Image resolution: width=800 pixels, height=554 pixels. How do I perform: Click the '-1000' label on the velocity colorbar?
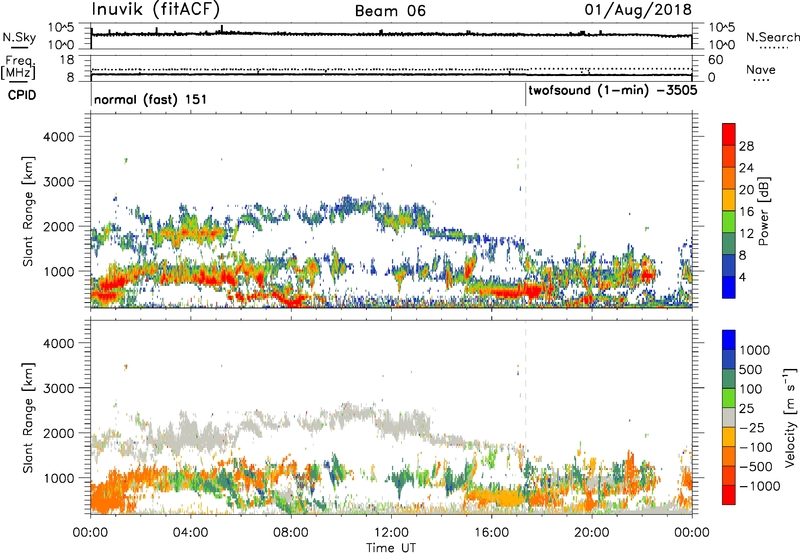tap(760, 486)
